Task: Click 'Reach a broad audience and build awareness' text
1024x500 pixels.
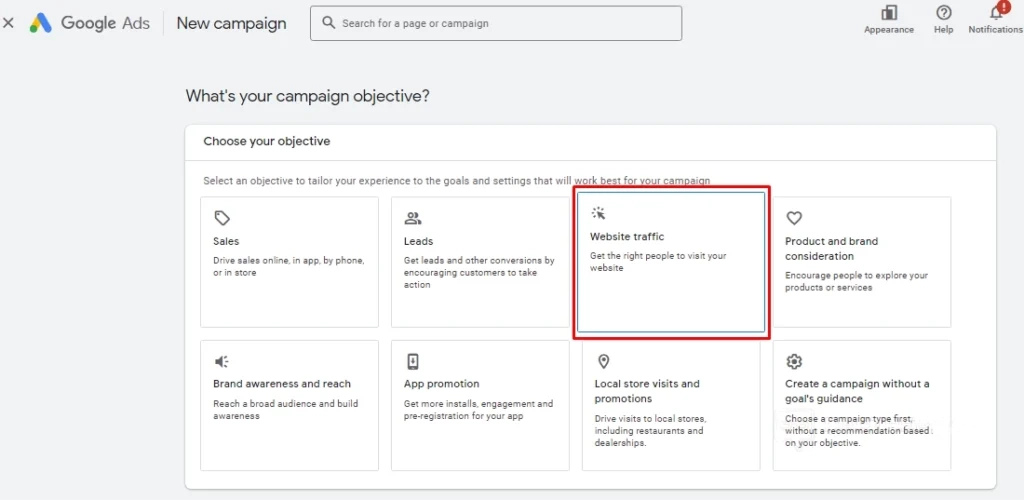Action: (x=285, y=409)
